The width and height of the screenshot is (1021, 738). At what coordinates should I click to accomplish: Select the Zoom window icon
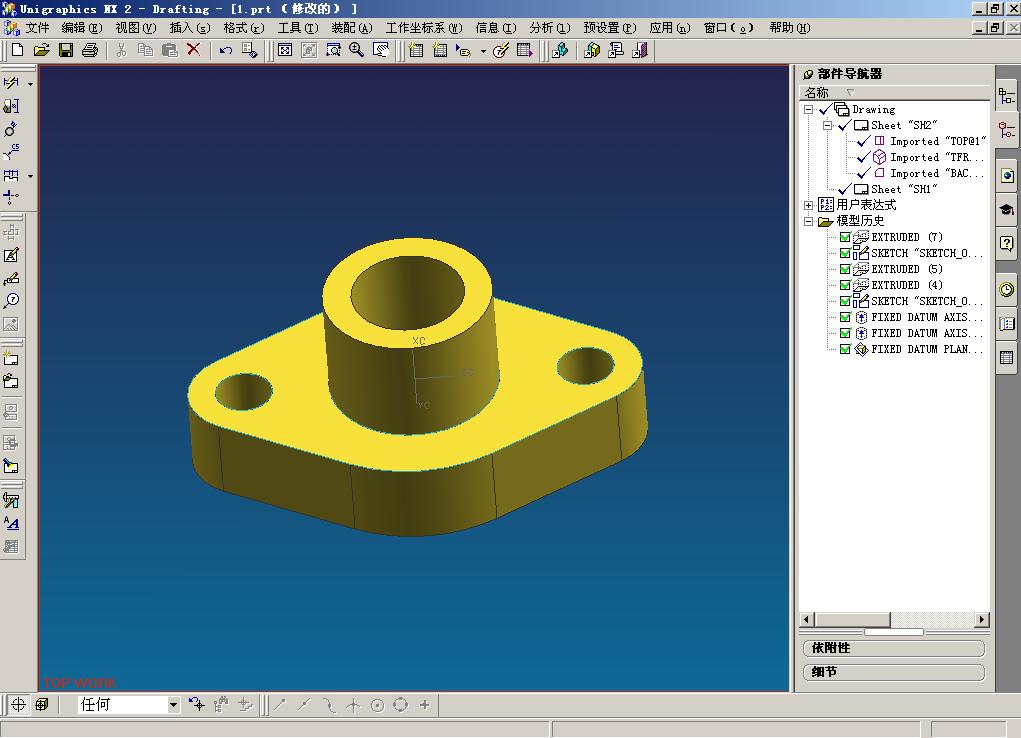(x=333, y=50)
